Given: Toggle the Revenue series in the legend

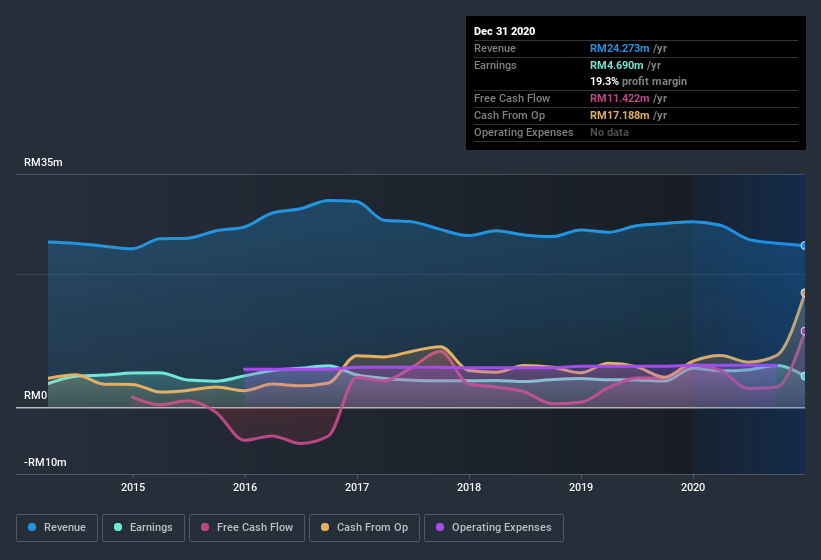Looking at the screenshot, I should click(57, 527).
